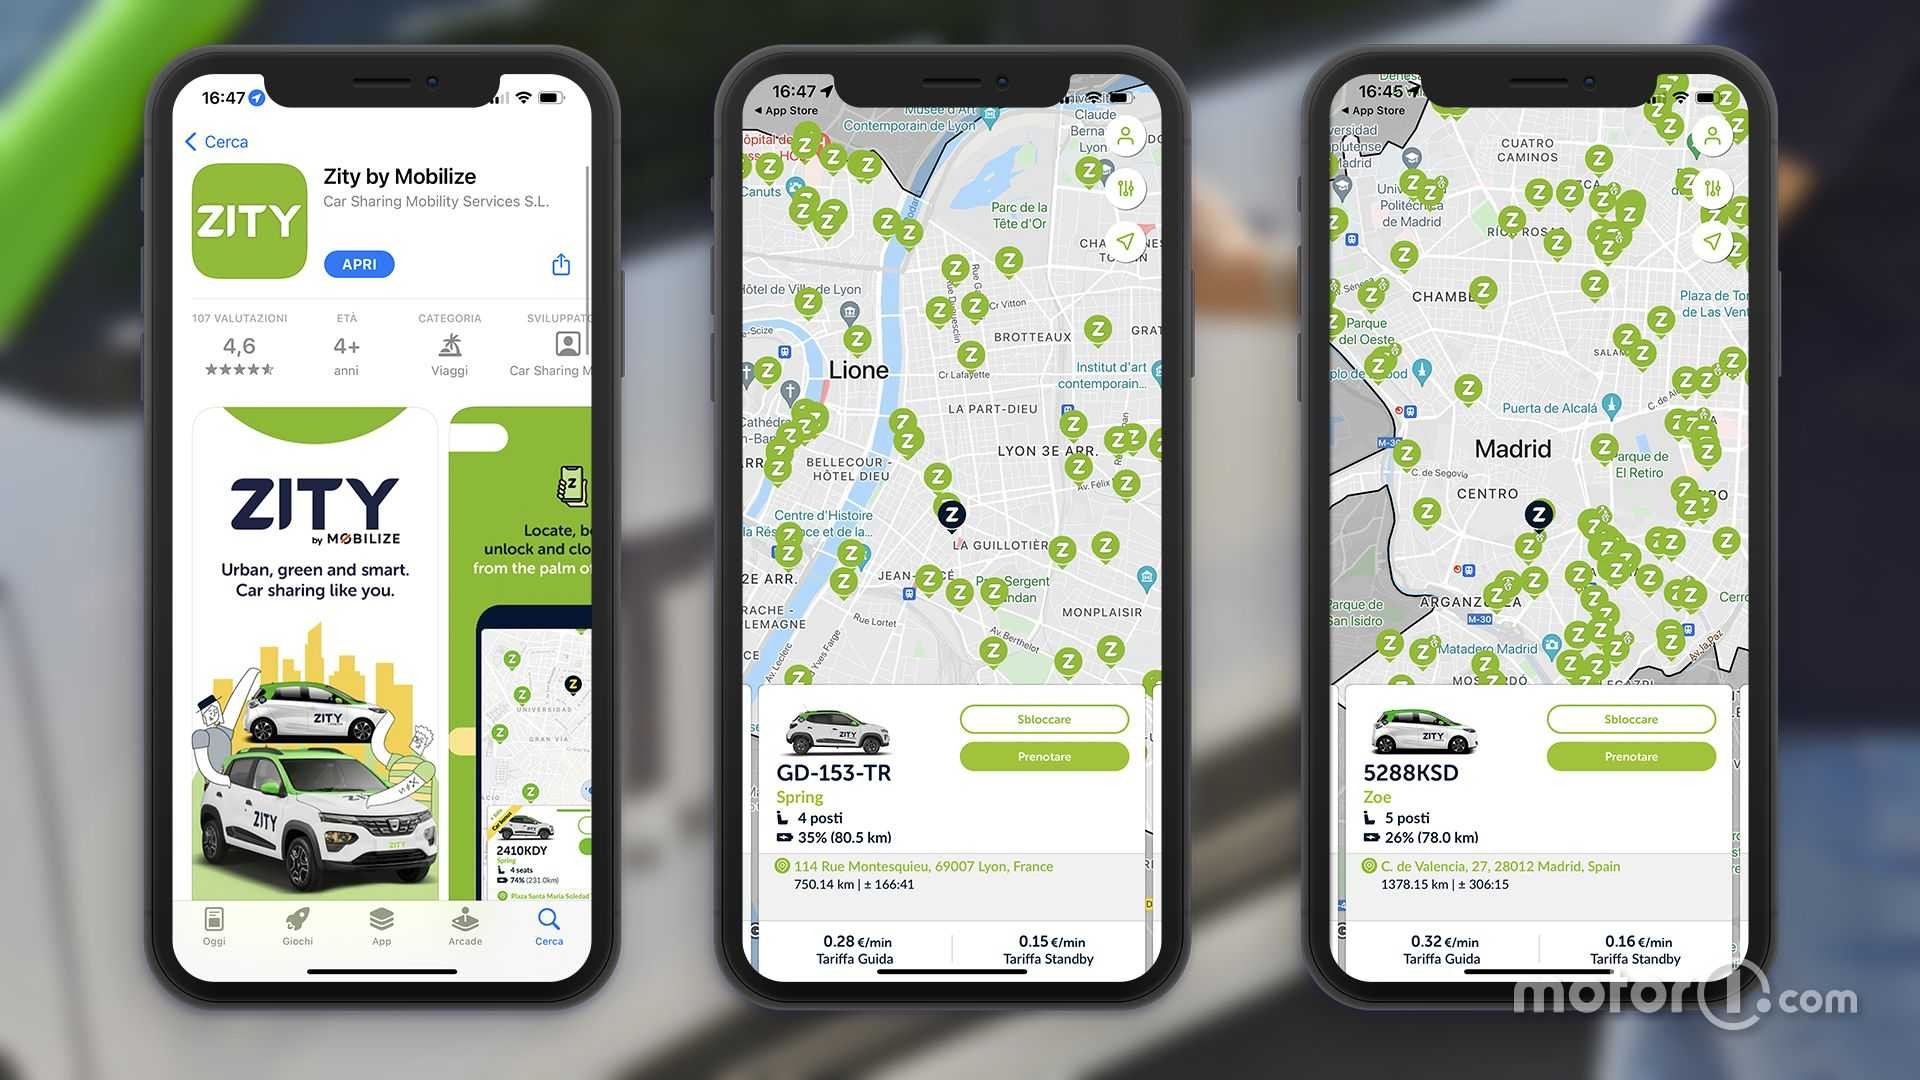Screen dimensions: 1920x1080
Task: Tap the green Sbloccare button on Lyon screen
Action: coord(1044,717)
